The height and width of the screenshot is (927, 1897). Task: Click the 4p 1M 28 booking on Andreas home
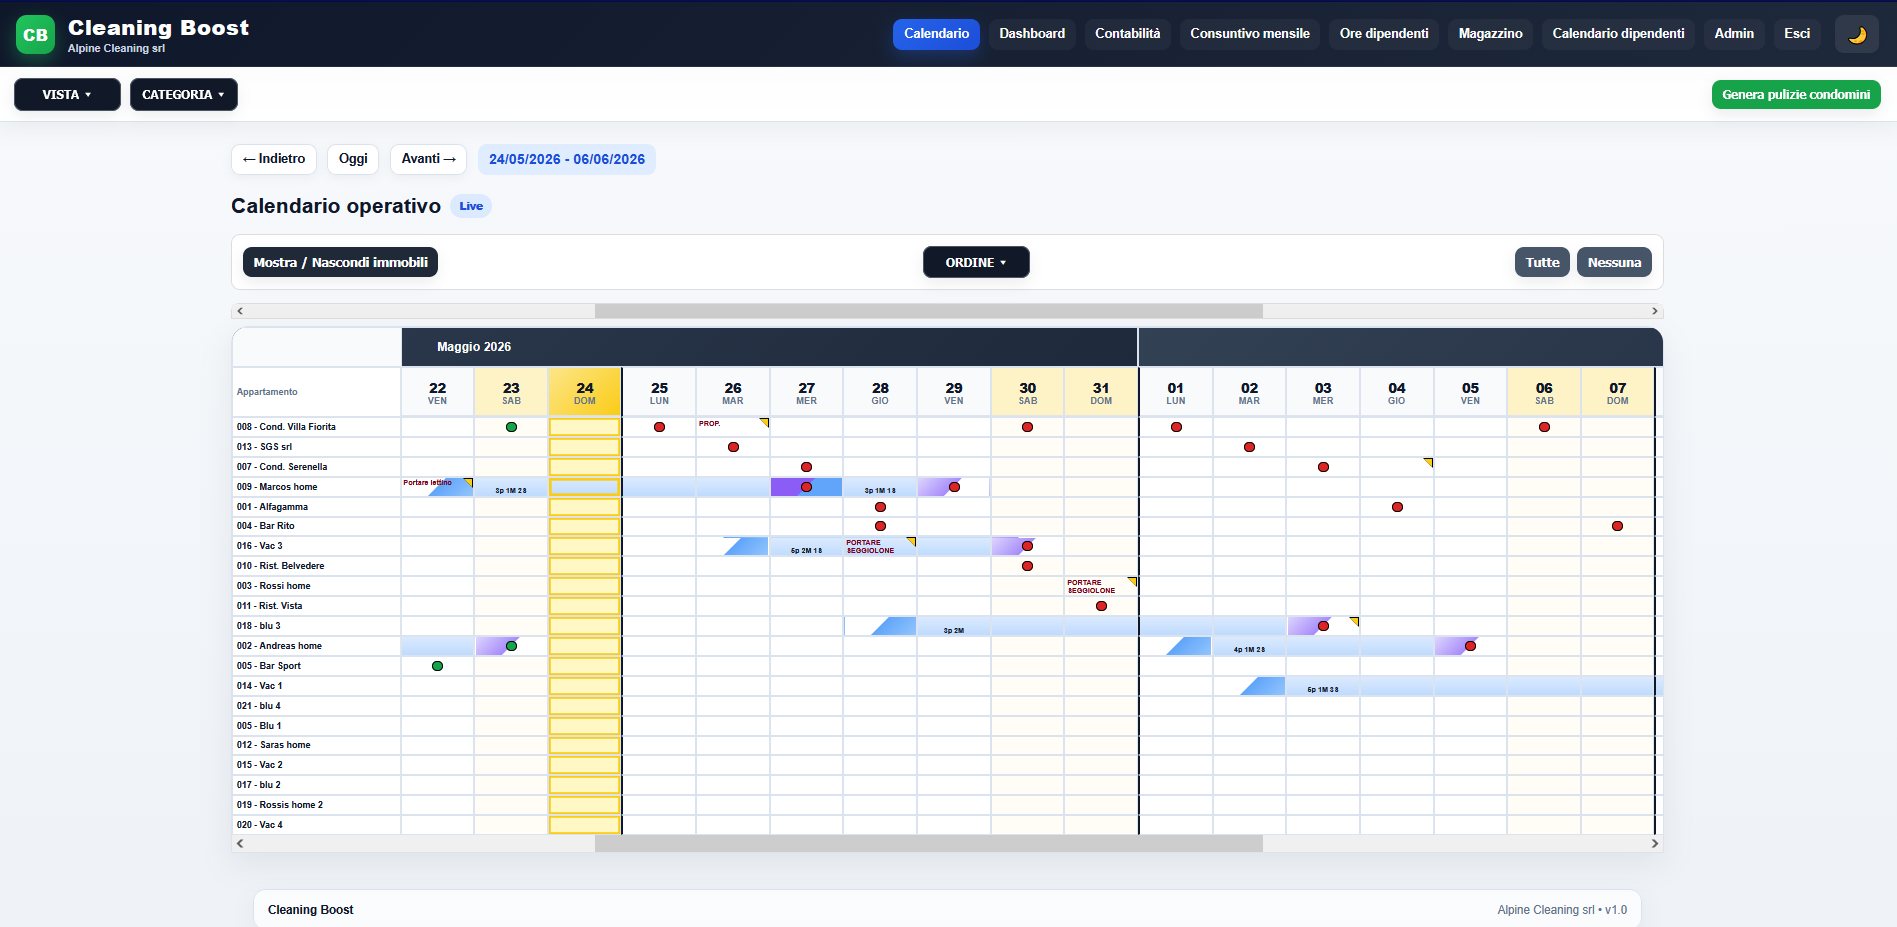tap(1249, 649)
